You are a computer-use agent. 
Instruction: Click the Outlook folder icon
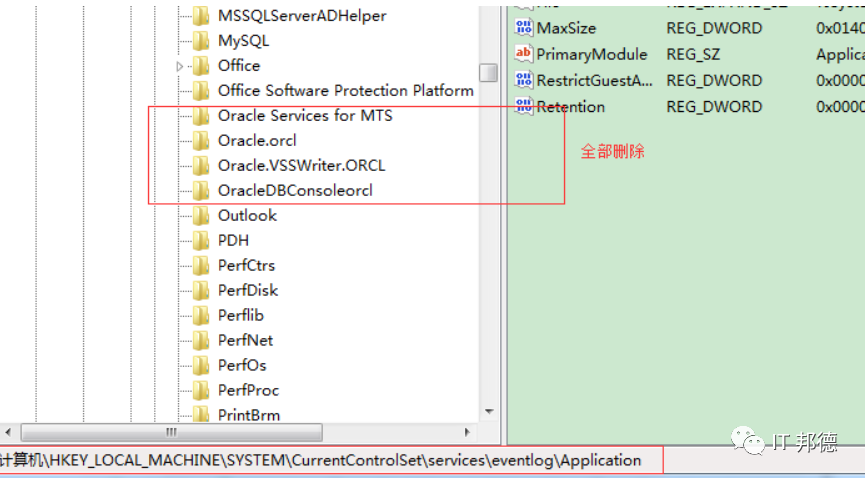[x=201, y=216]
